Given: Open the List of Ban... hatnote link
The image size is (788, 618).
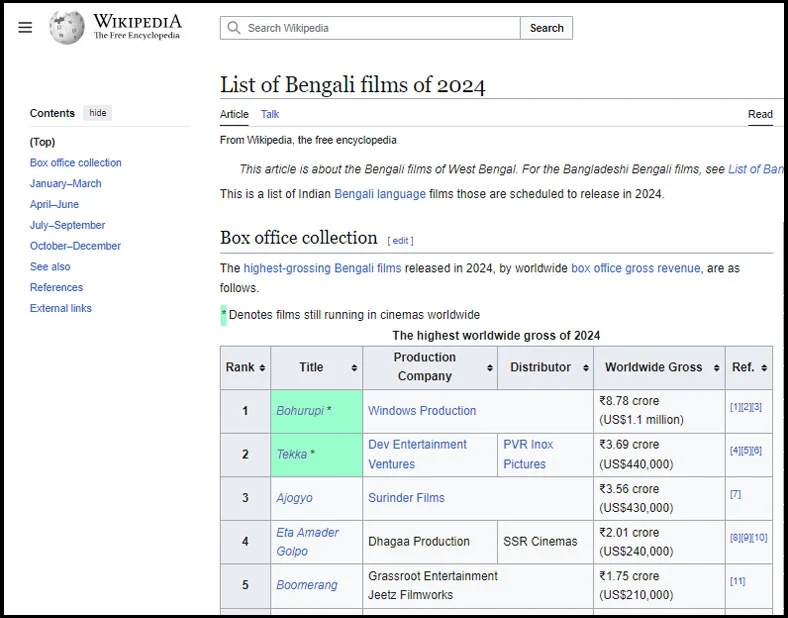Looking at the screenshot, I should tap(755, 169).
